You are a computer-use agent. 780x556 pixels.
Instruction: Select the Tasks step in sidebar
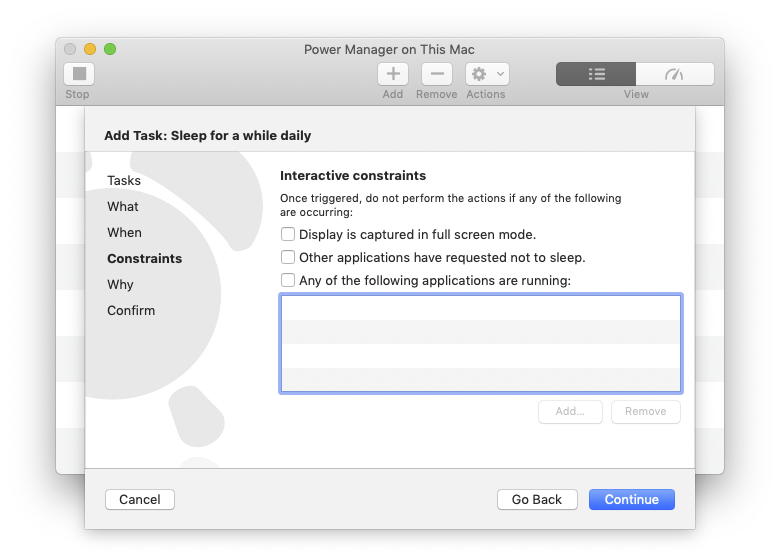[124, 181]
